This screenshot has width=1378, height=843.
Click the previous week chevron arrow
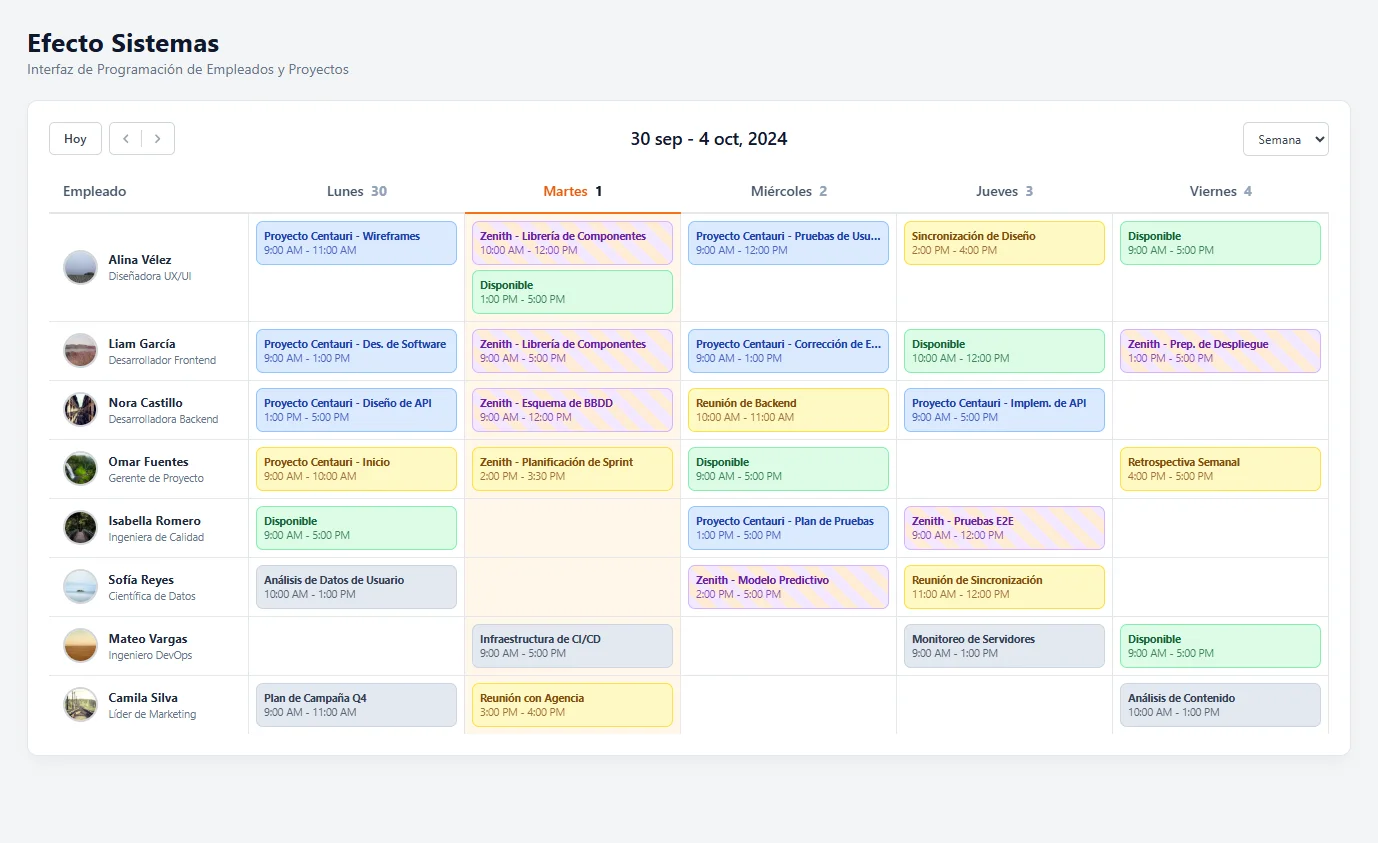[125, 139]
